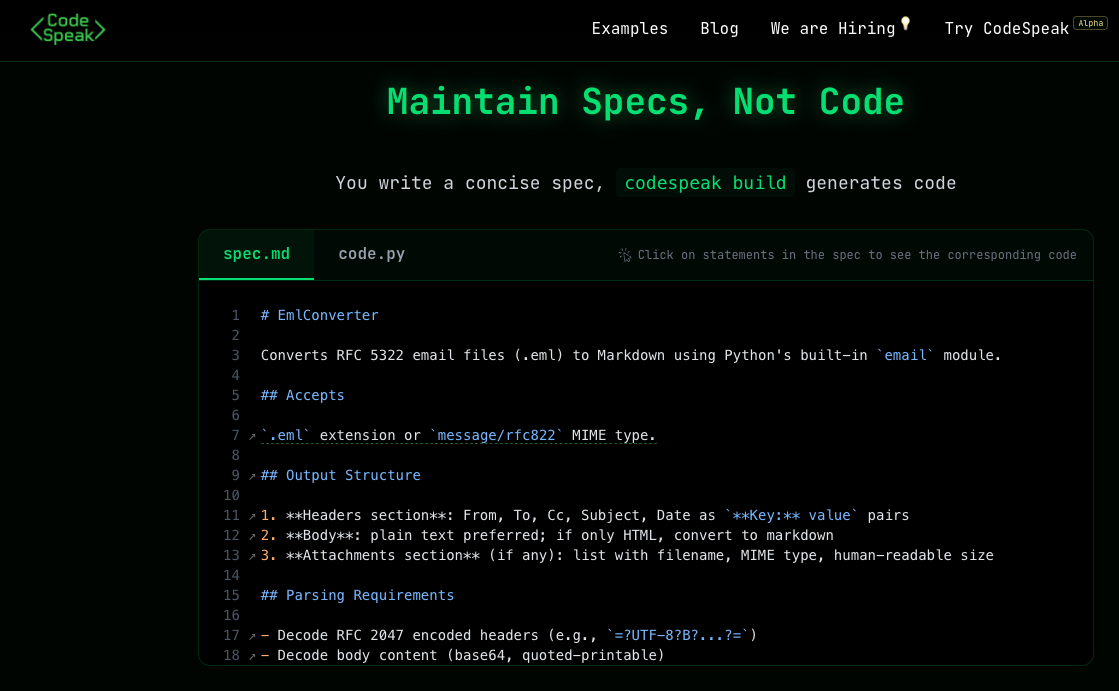Click the cursor hint icon above the spec
Screen dimensions: 1119x691
coord(625,255)
